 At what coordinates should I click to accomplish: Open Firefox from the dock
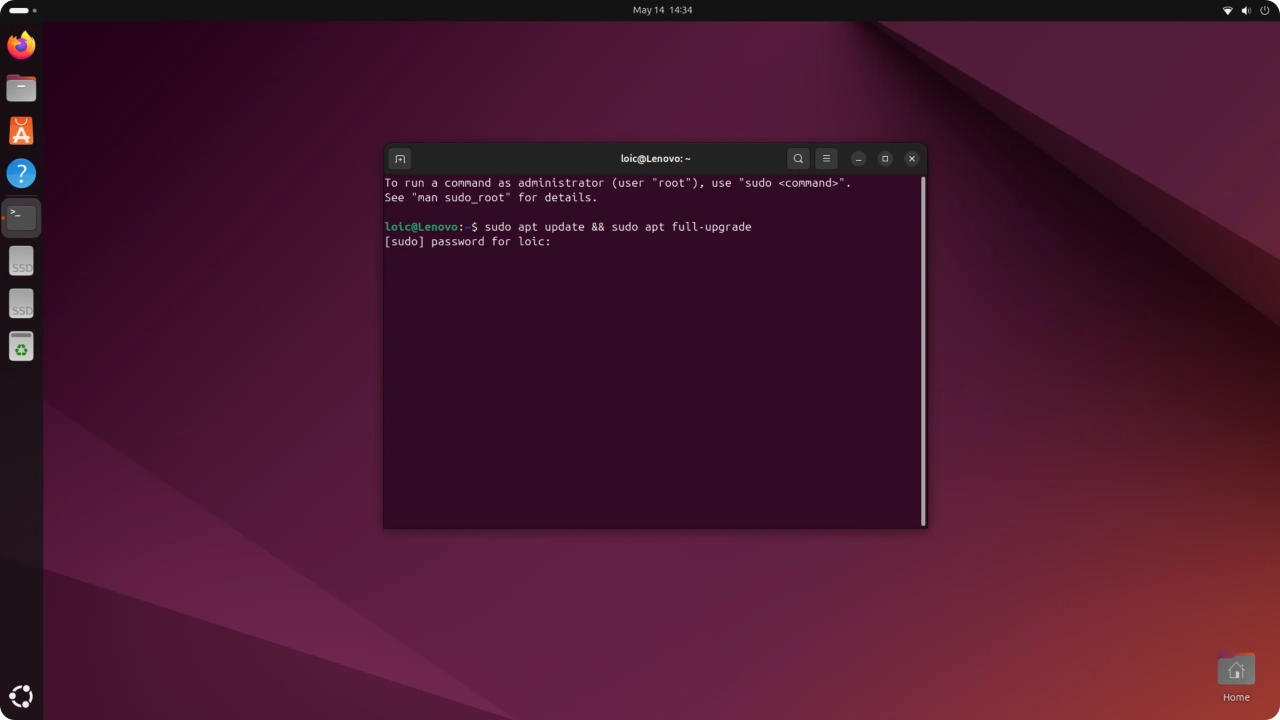[x=21, y=45]
